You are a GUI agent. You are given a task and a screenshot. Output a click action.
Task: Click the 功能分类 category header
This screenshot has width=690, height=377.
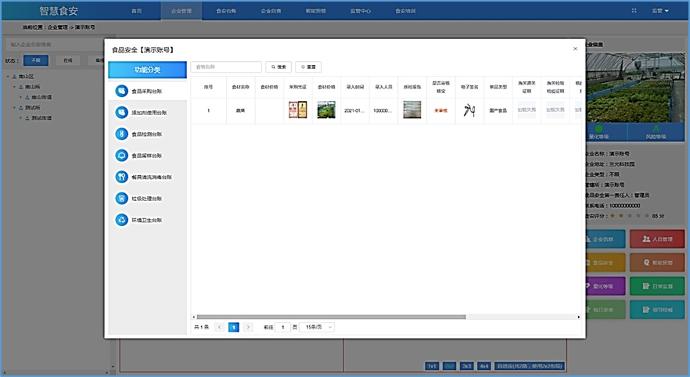point(147,70)
